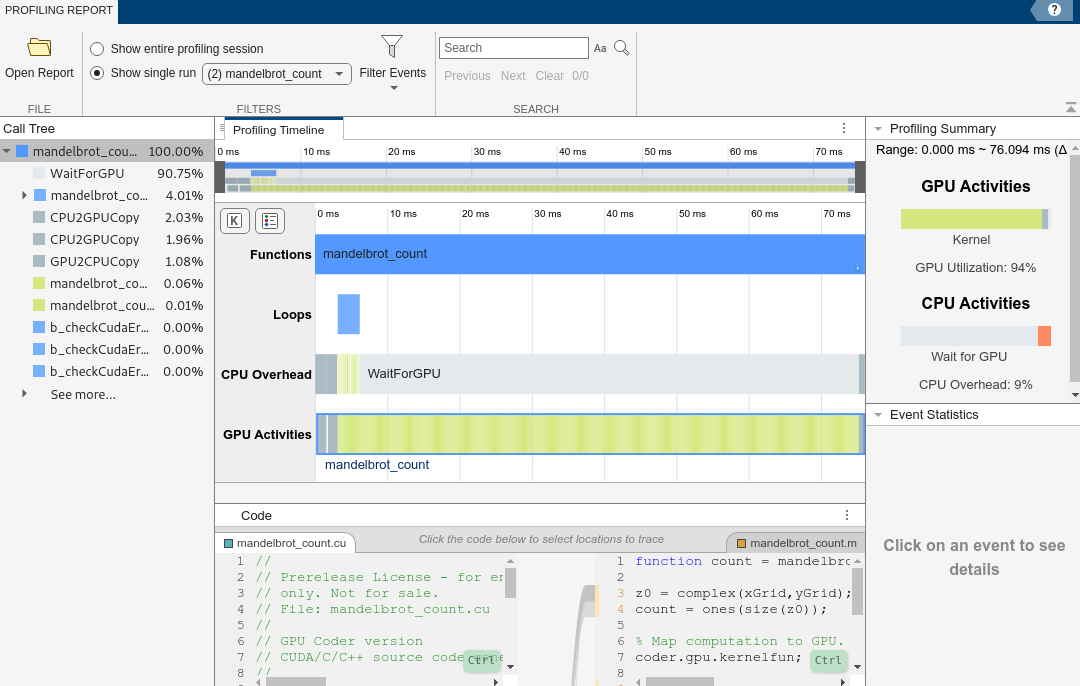Image resolution: width=1080 pixels, height=686 pixels.
Task: Click the search magnifier icon
Action: point(621,48)
